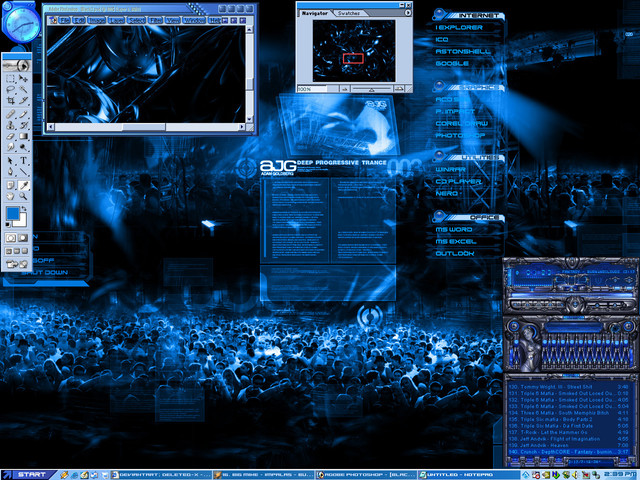The height and width of the screenshot is (480, 640).
Task: Select the Eraser tool
Action: [x=10, y=136]
